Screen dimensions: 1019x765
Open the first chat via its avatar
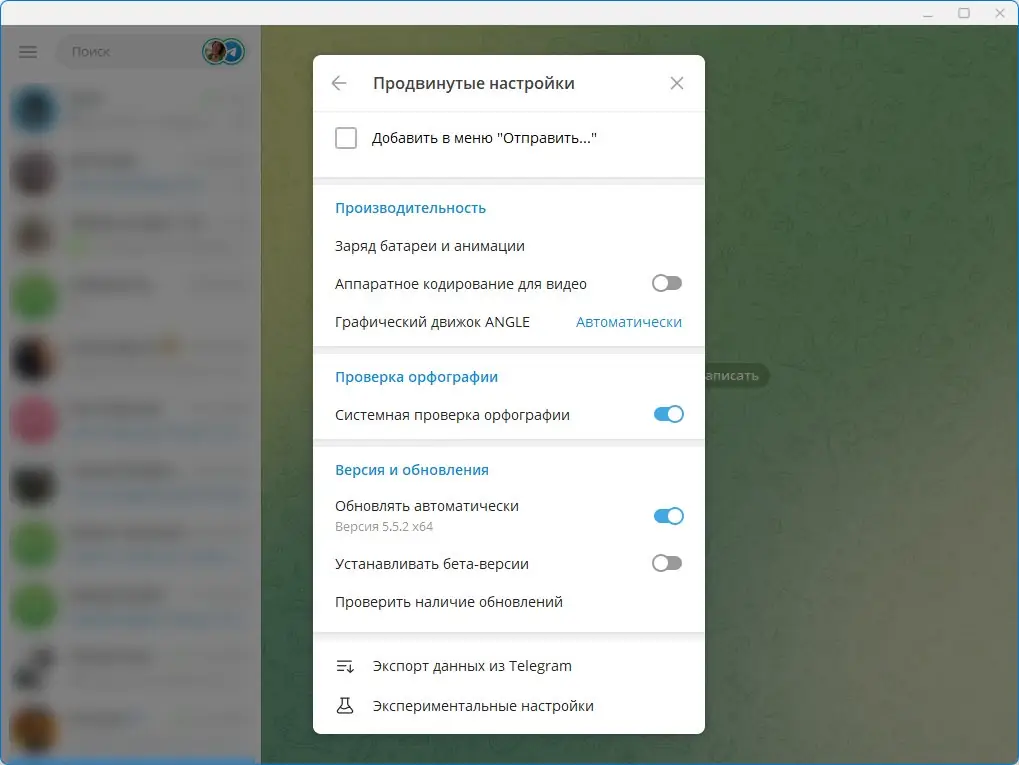coord(36,107)
